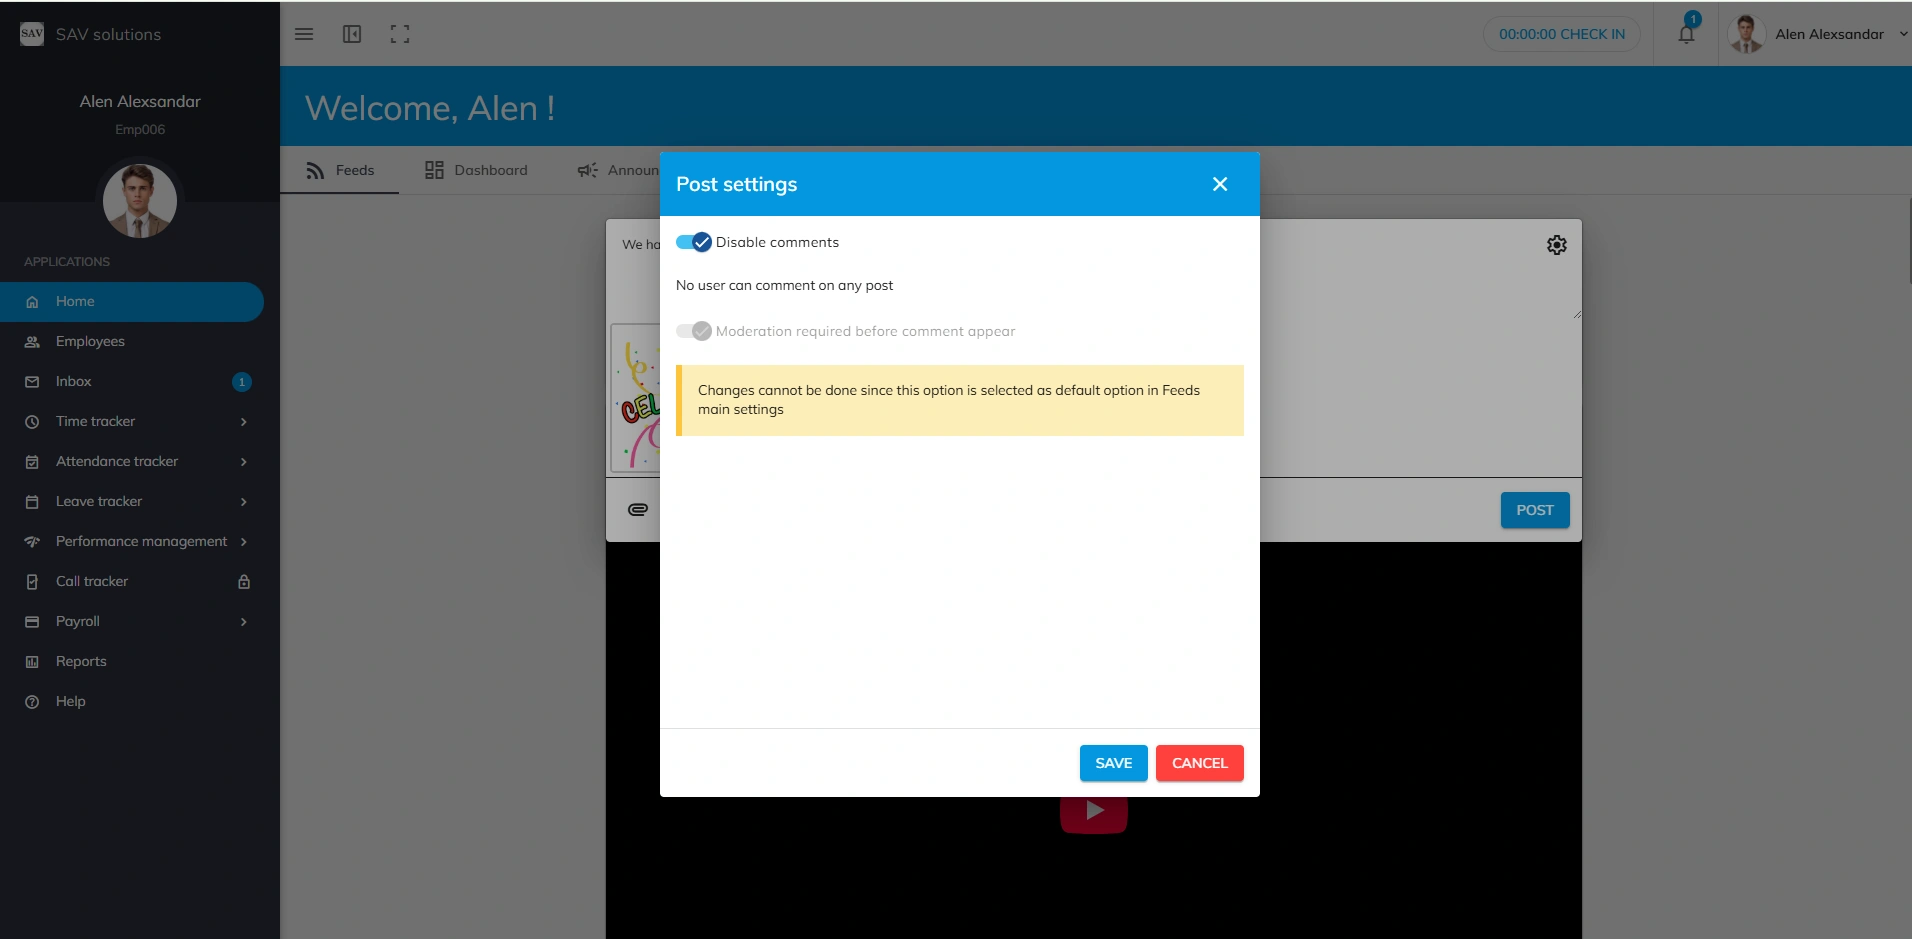Toggle the sidebar panel layout icon
Viewport: 1912px width, 939px height.
point(352,34)
